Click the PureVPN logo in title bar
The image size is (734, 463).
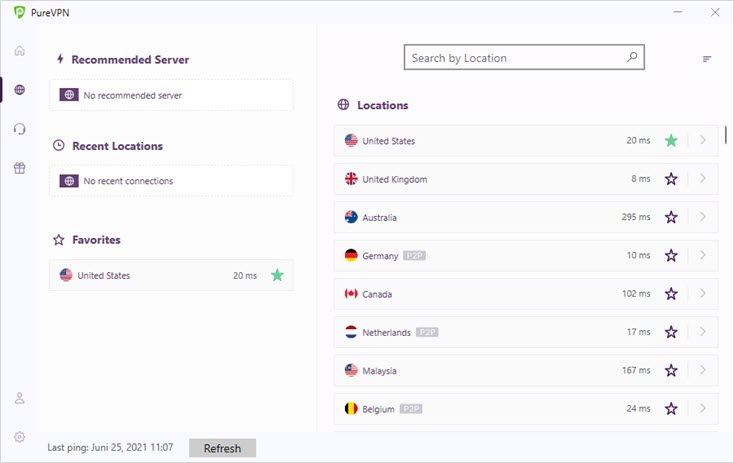pyautogui.click(x=19, y=12)
